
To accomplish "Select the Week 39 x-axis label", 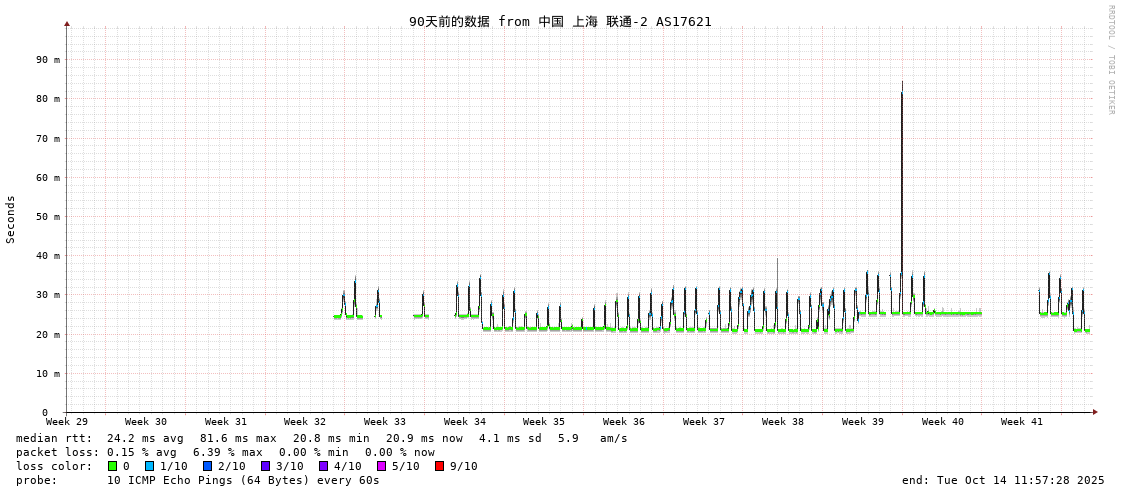I will (x=863, y=422).
